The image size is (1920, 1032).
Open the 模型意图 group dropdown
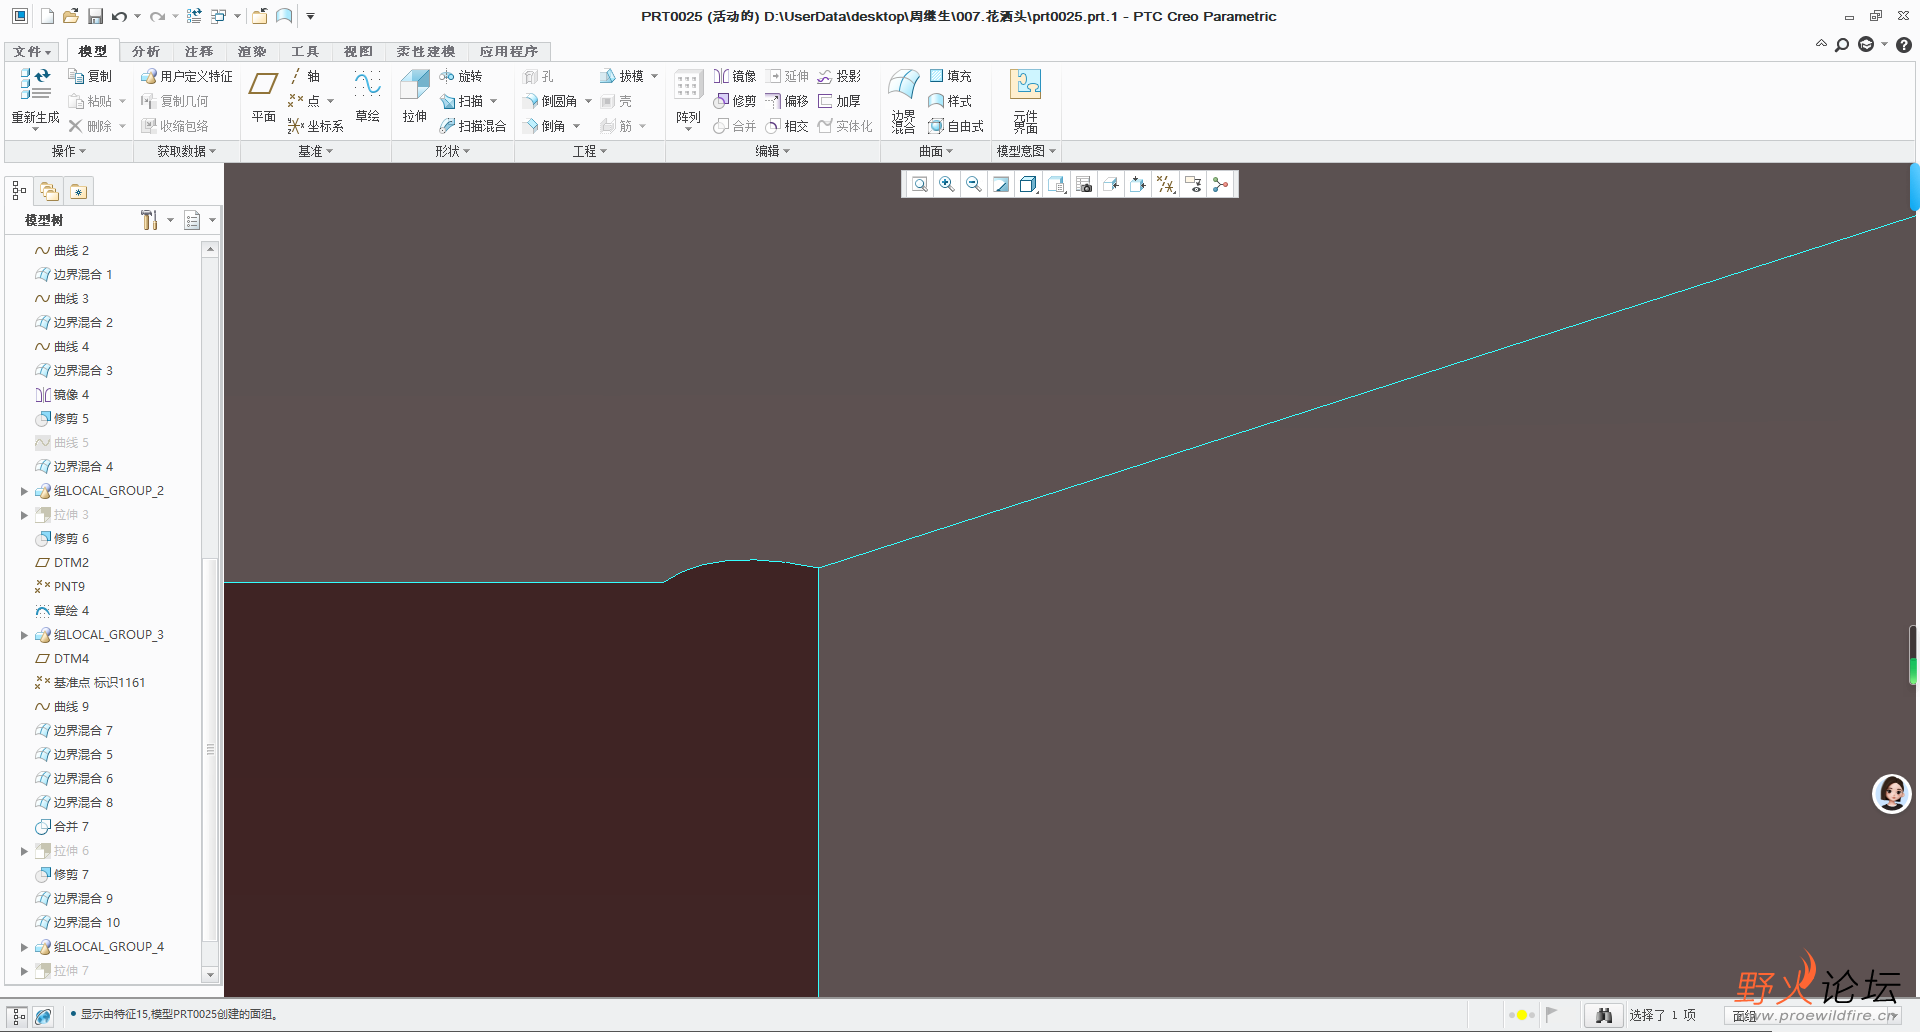point(1026,151)
